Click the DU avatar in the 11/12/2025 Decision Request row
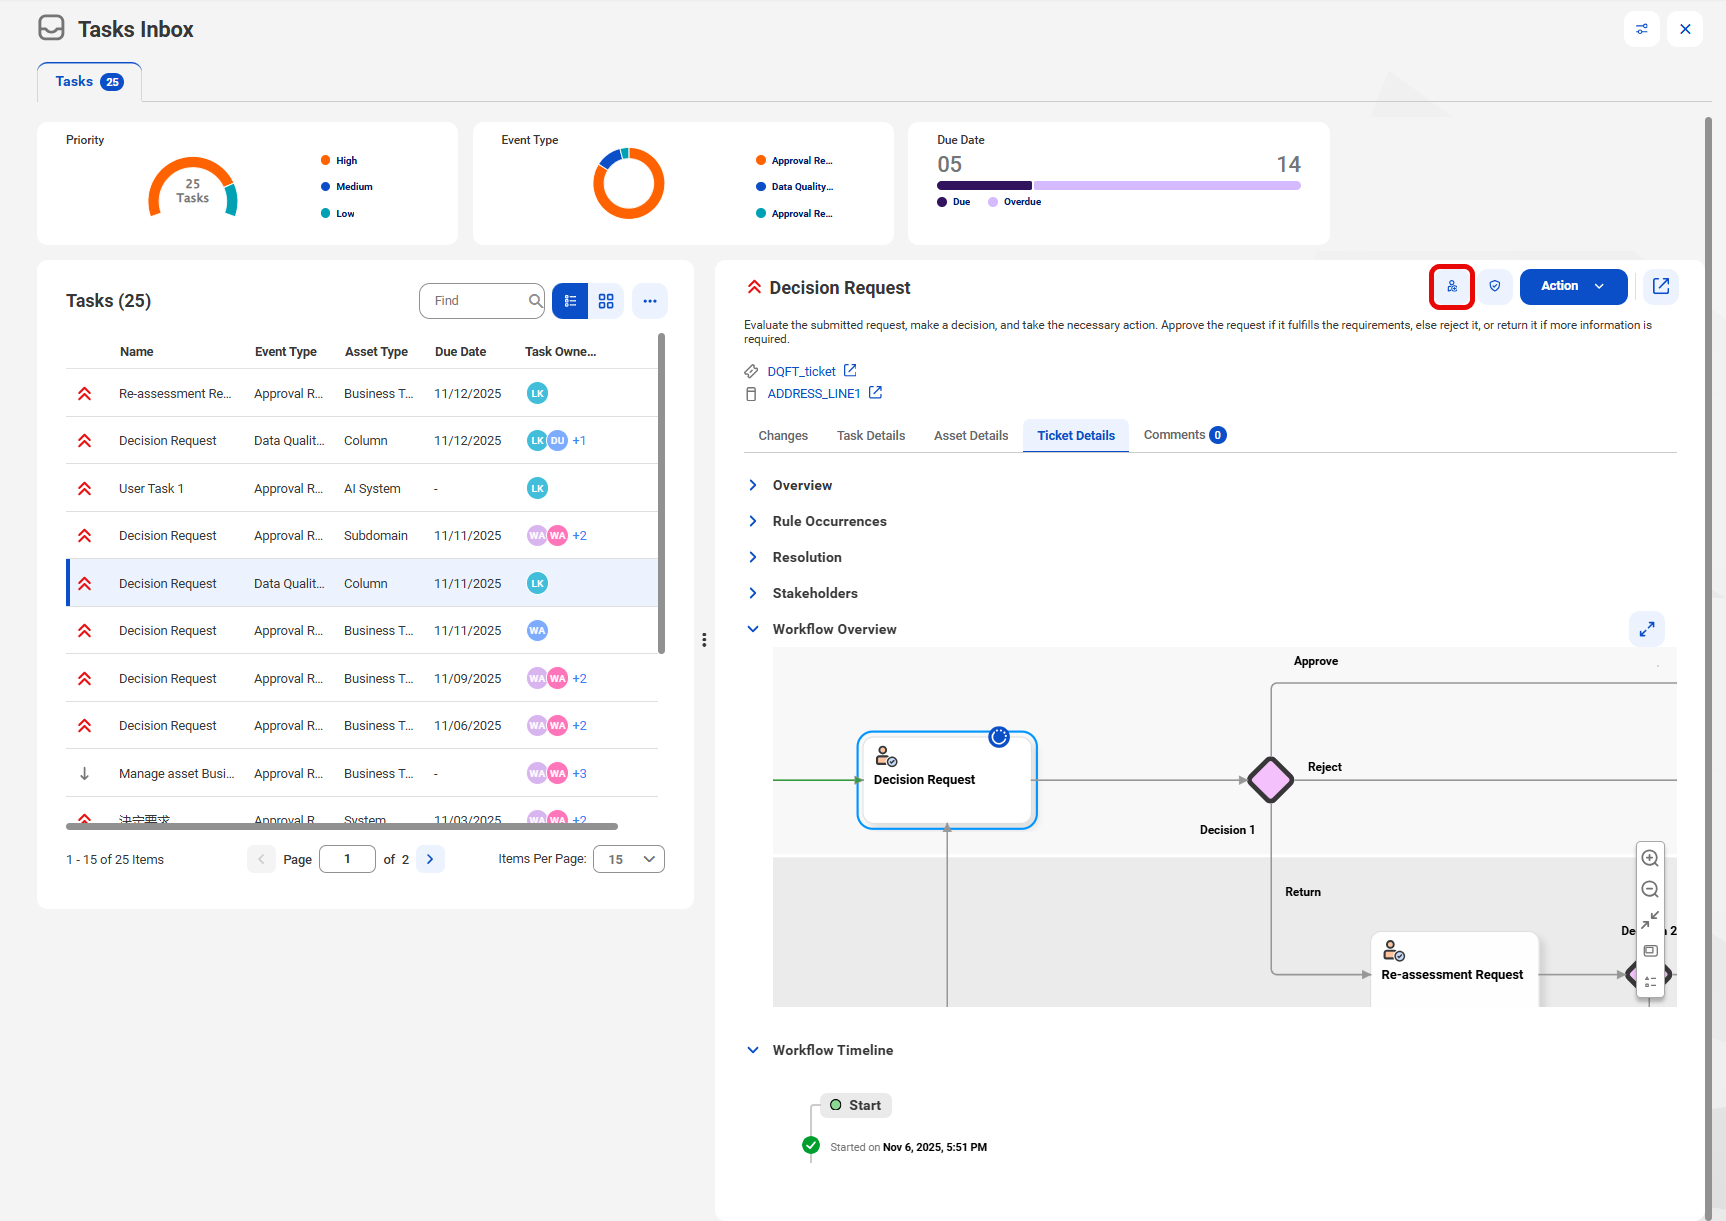Image resolution: width=1726 pixels, height=1221 pixels. click(558, 441)
